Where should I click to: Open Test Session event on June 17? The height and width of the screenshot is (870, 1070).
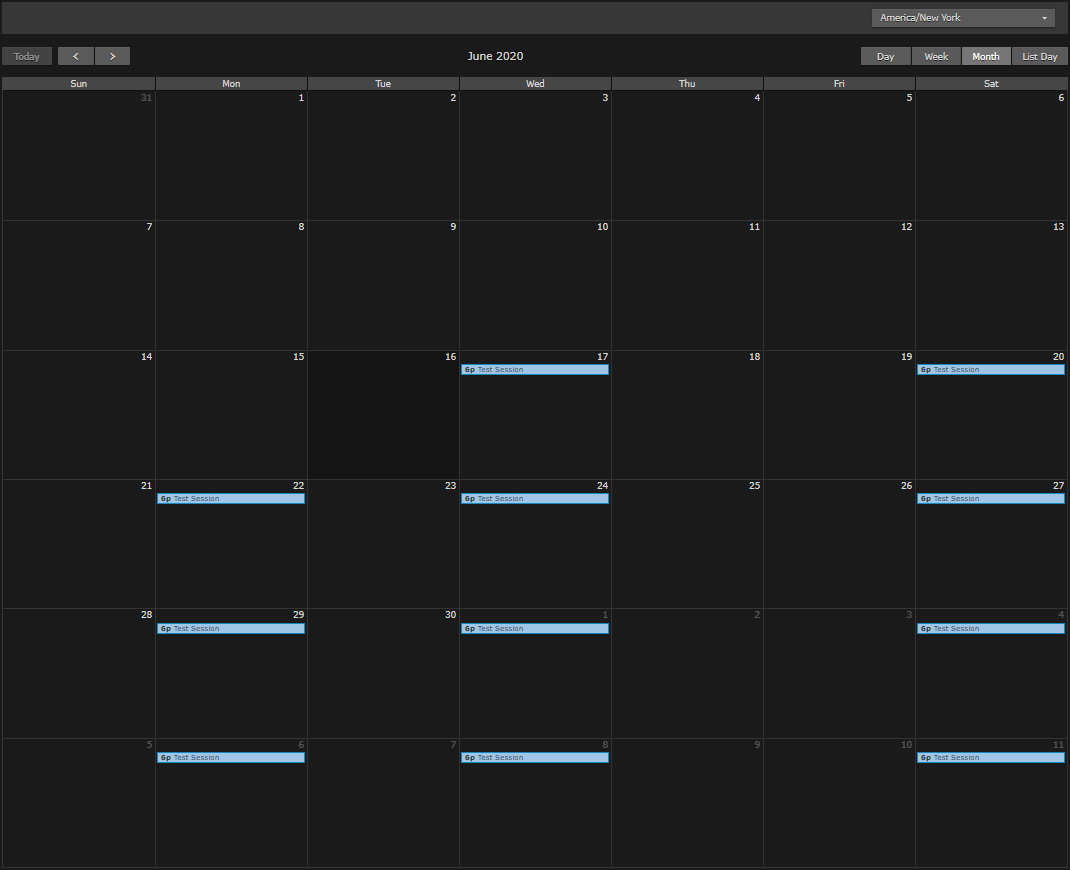[534, 370]
